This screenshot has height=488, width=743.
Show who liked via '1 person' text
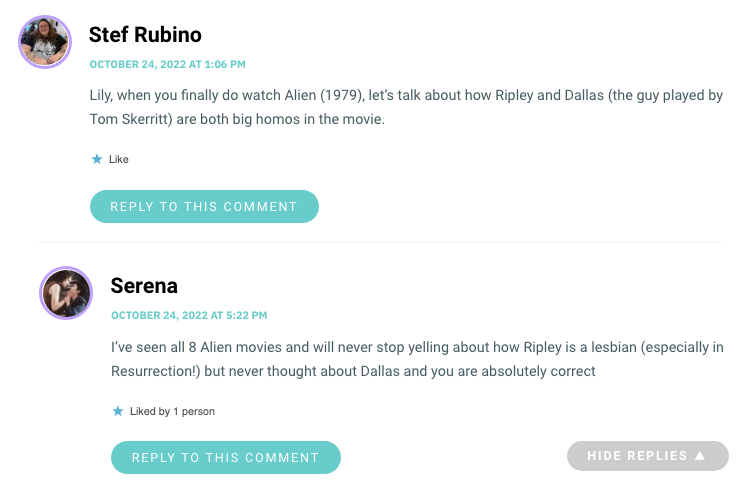pos(194,411)
